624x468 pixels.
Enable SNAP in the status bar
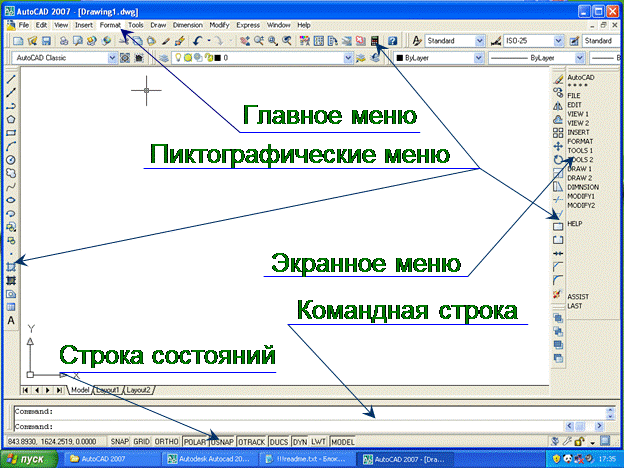[119, 442]
